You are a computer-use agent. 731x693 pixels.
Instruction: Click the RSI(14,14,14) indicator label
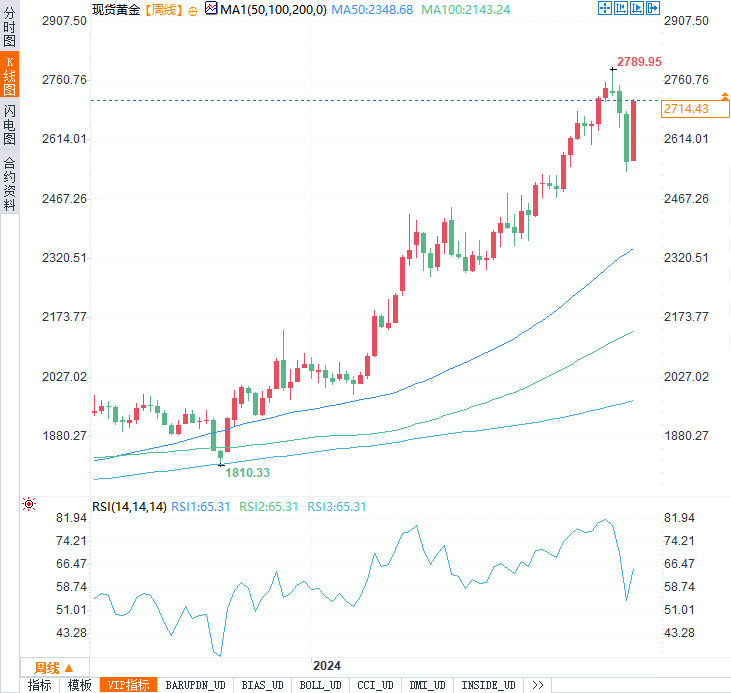129,507
